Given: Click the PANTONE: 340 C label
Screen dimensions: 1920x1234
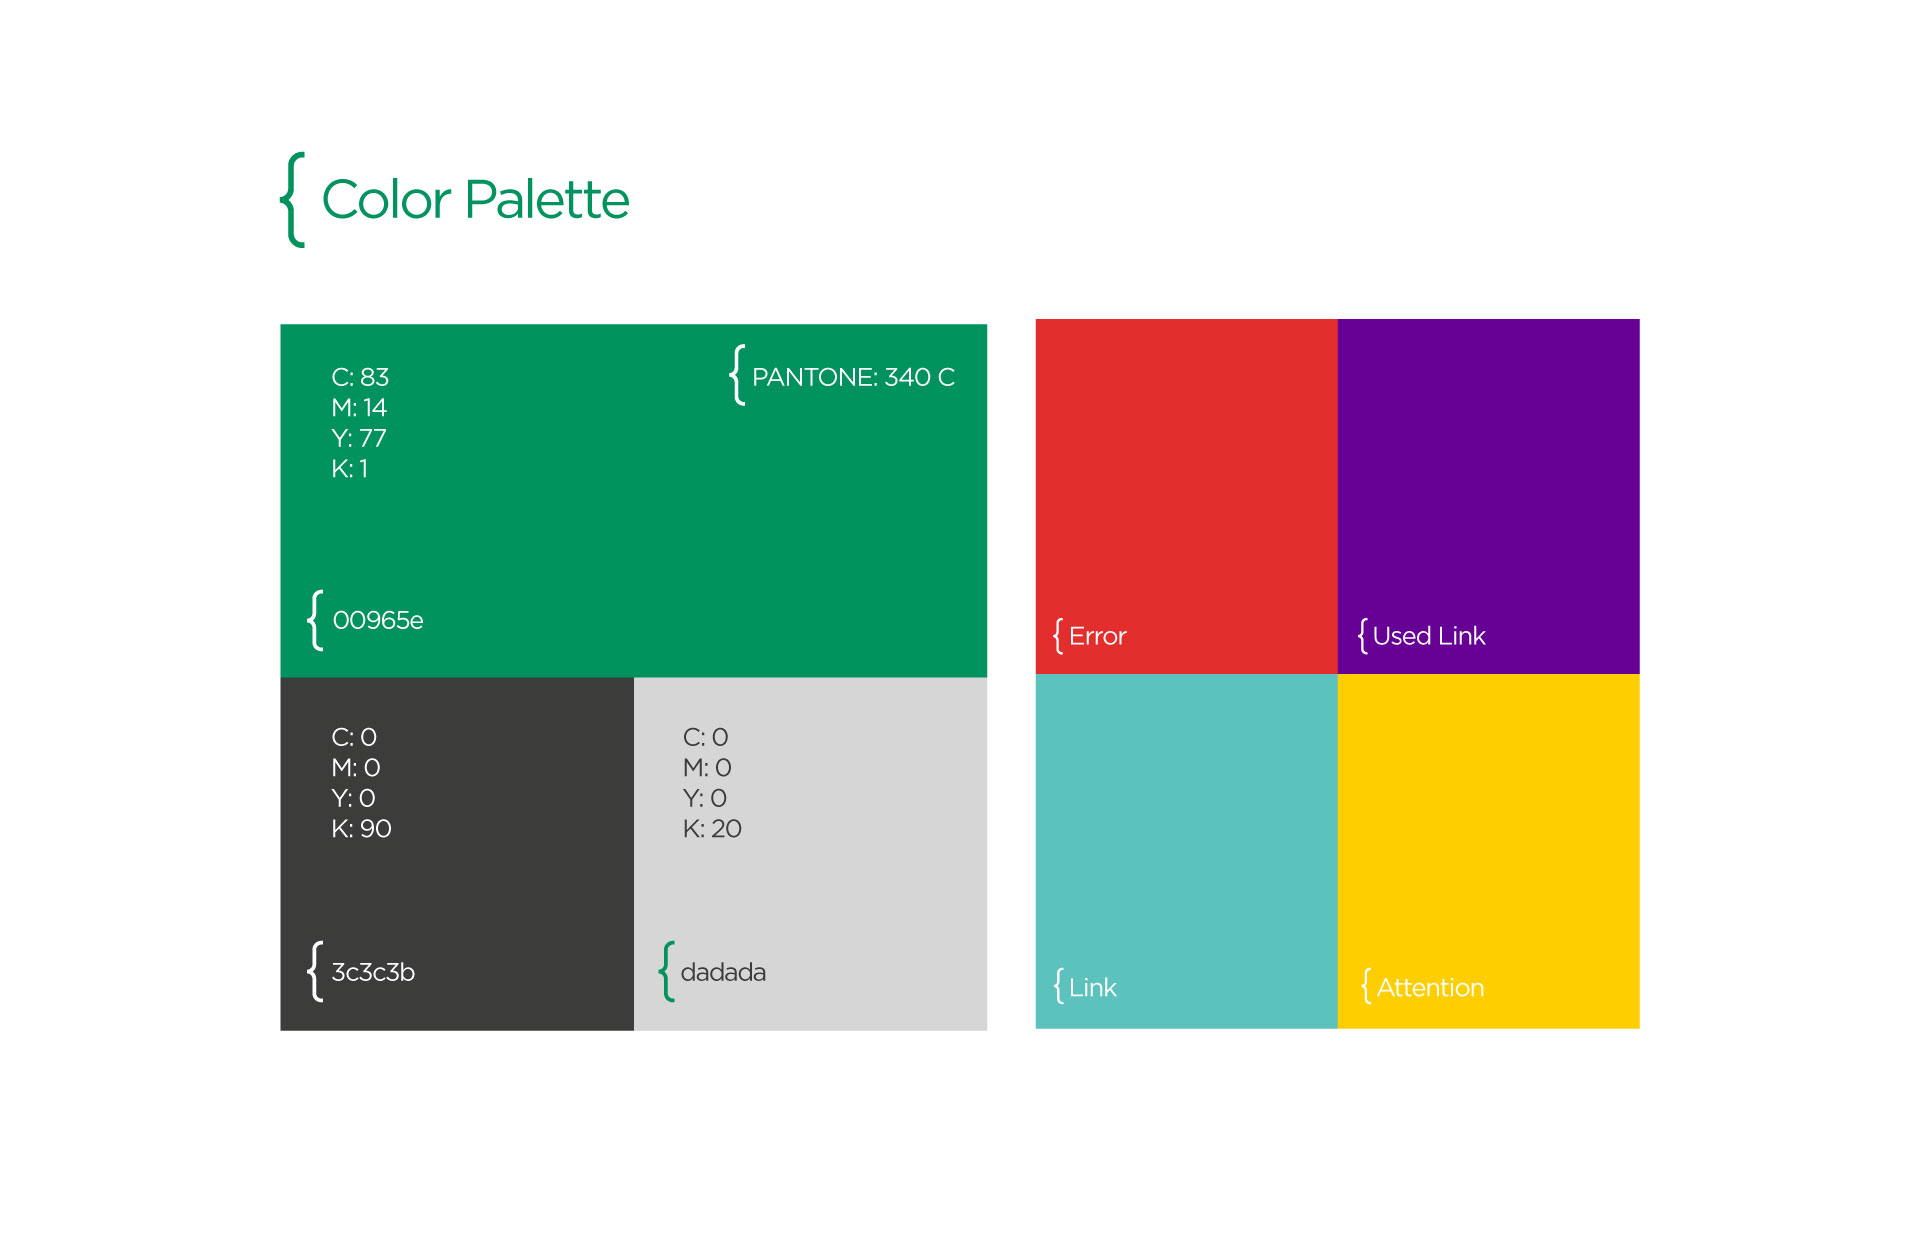Looking at the screenshot, I should (853, 377).
